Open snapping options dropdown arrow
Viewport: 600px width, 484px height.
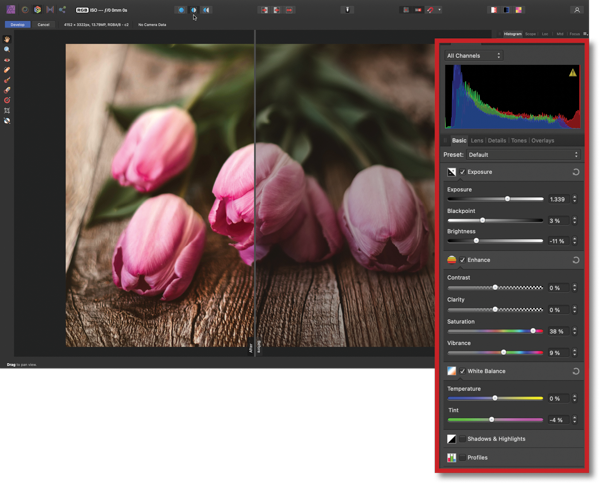pyautogui.click(x=439, y=10)
